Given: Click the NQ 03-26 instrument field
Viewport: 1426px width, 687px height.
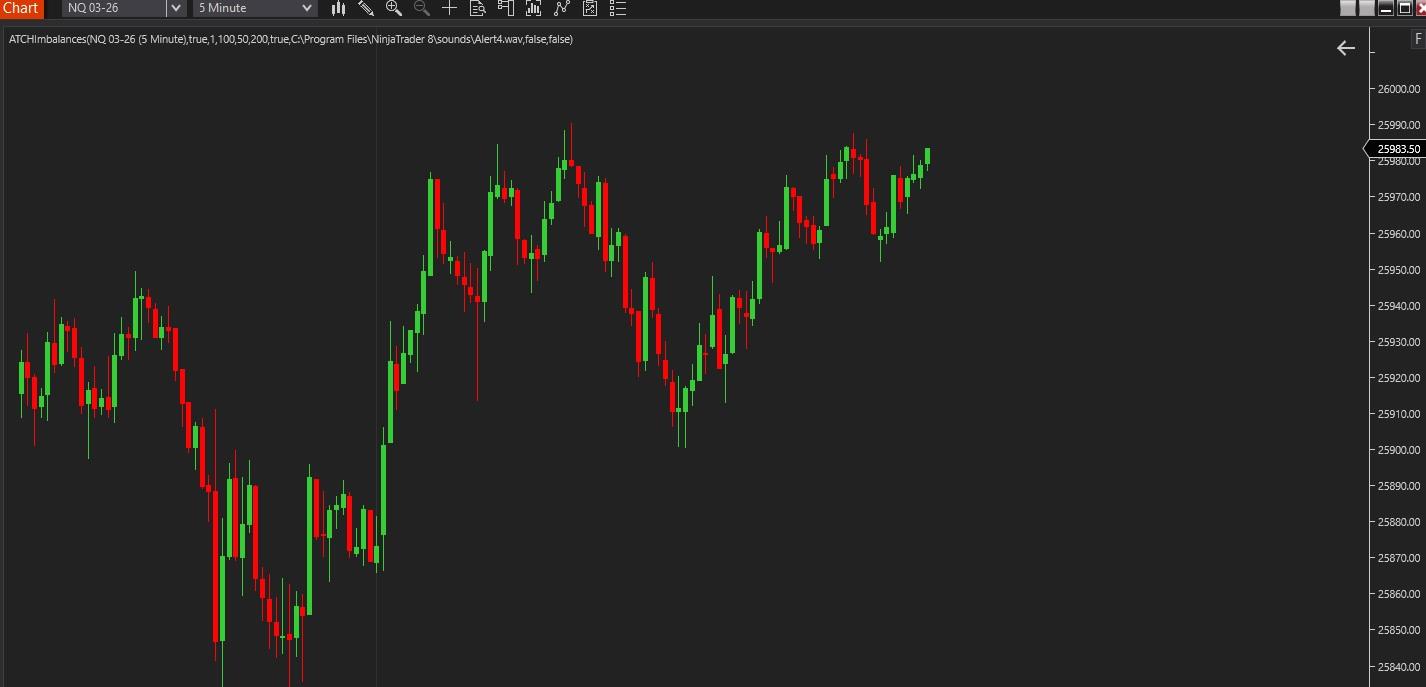Looking at the screenshot, I should 112,8.
